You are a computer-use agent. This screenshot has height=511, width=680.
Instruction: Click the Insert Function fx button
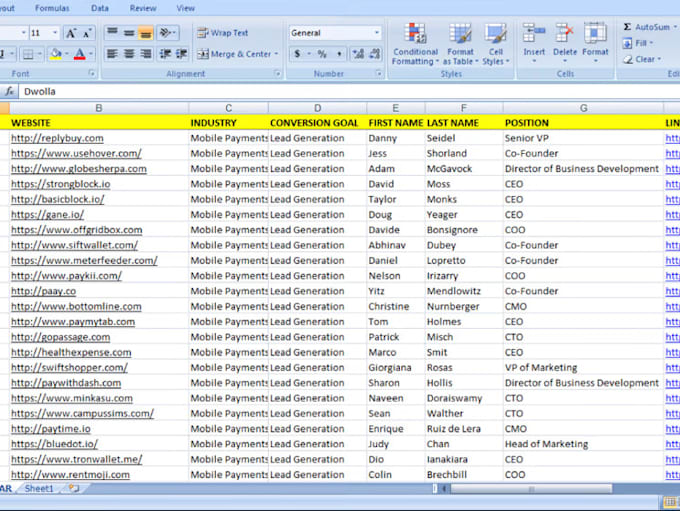(9, 92)
